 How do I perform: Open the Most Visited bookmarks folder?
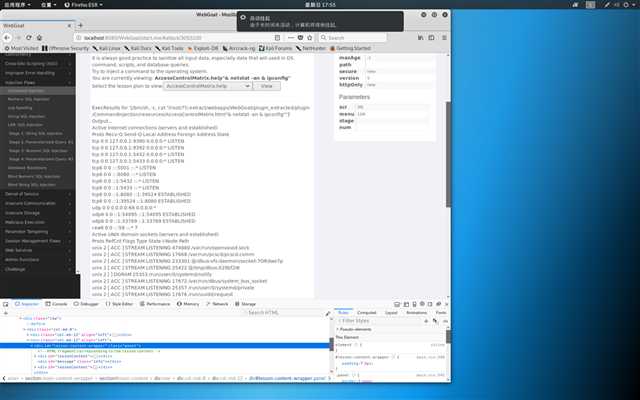pyautogui.click(x=21, y=48)
